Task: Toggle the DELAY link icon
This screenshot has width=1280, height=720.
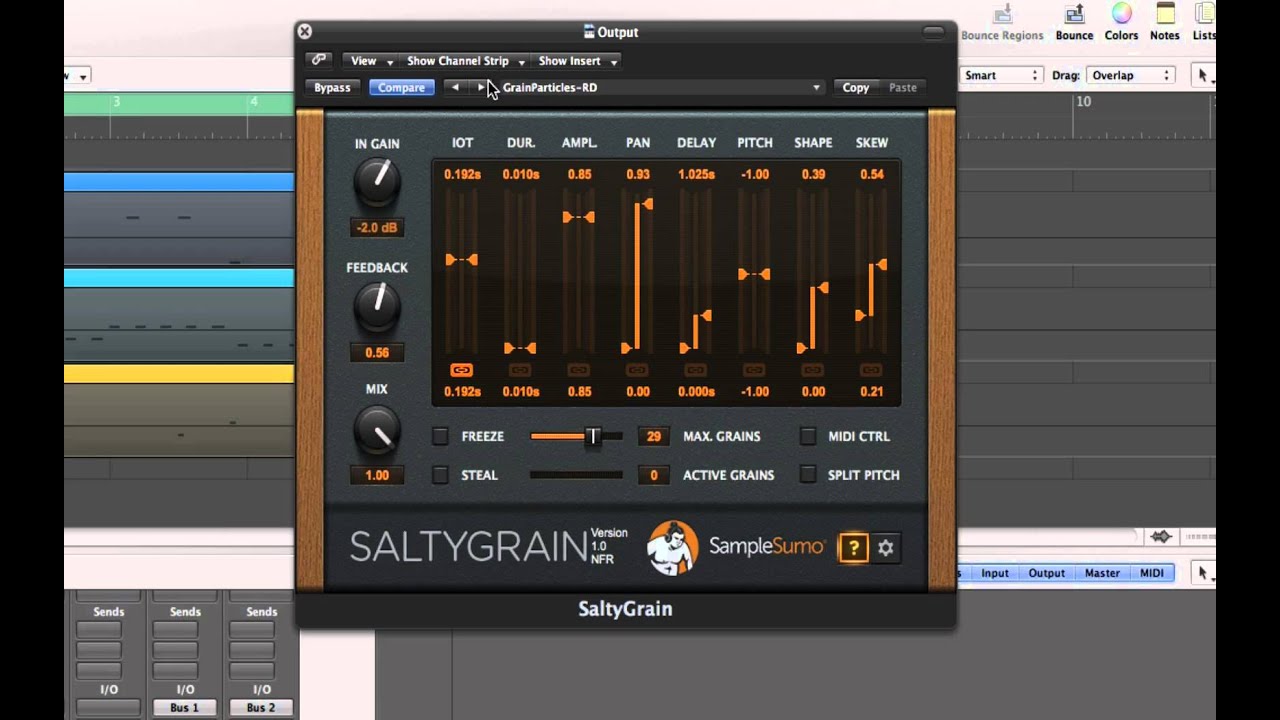Action: click(695, 370)
